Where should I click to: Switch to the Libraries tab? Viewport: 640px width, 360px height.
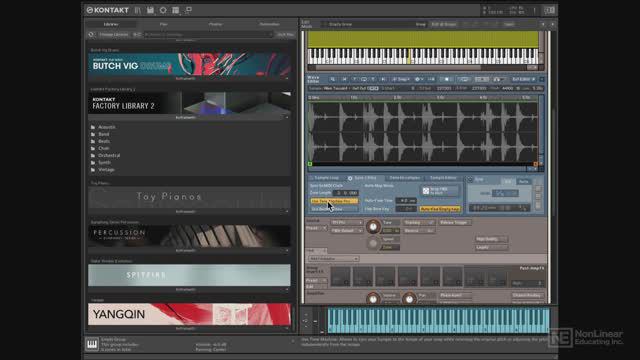111,24
